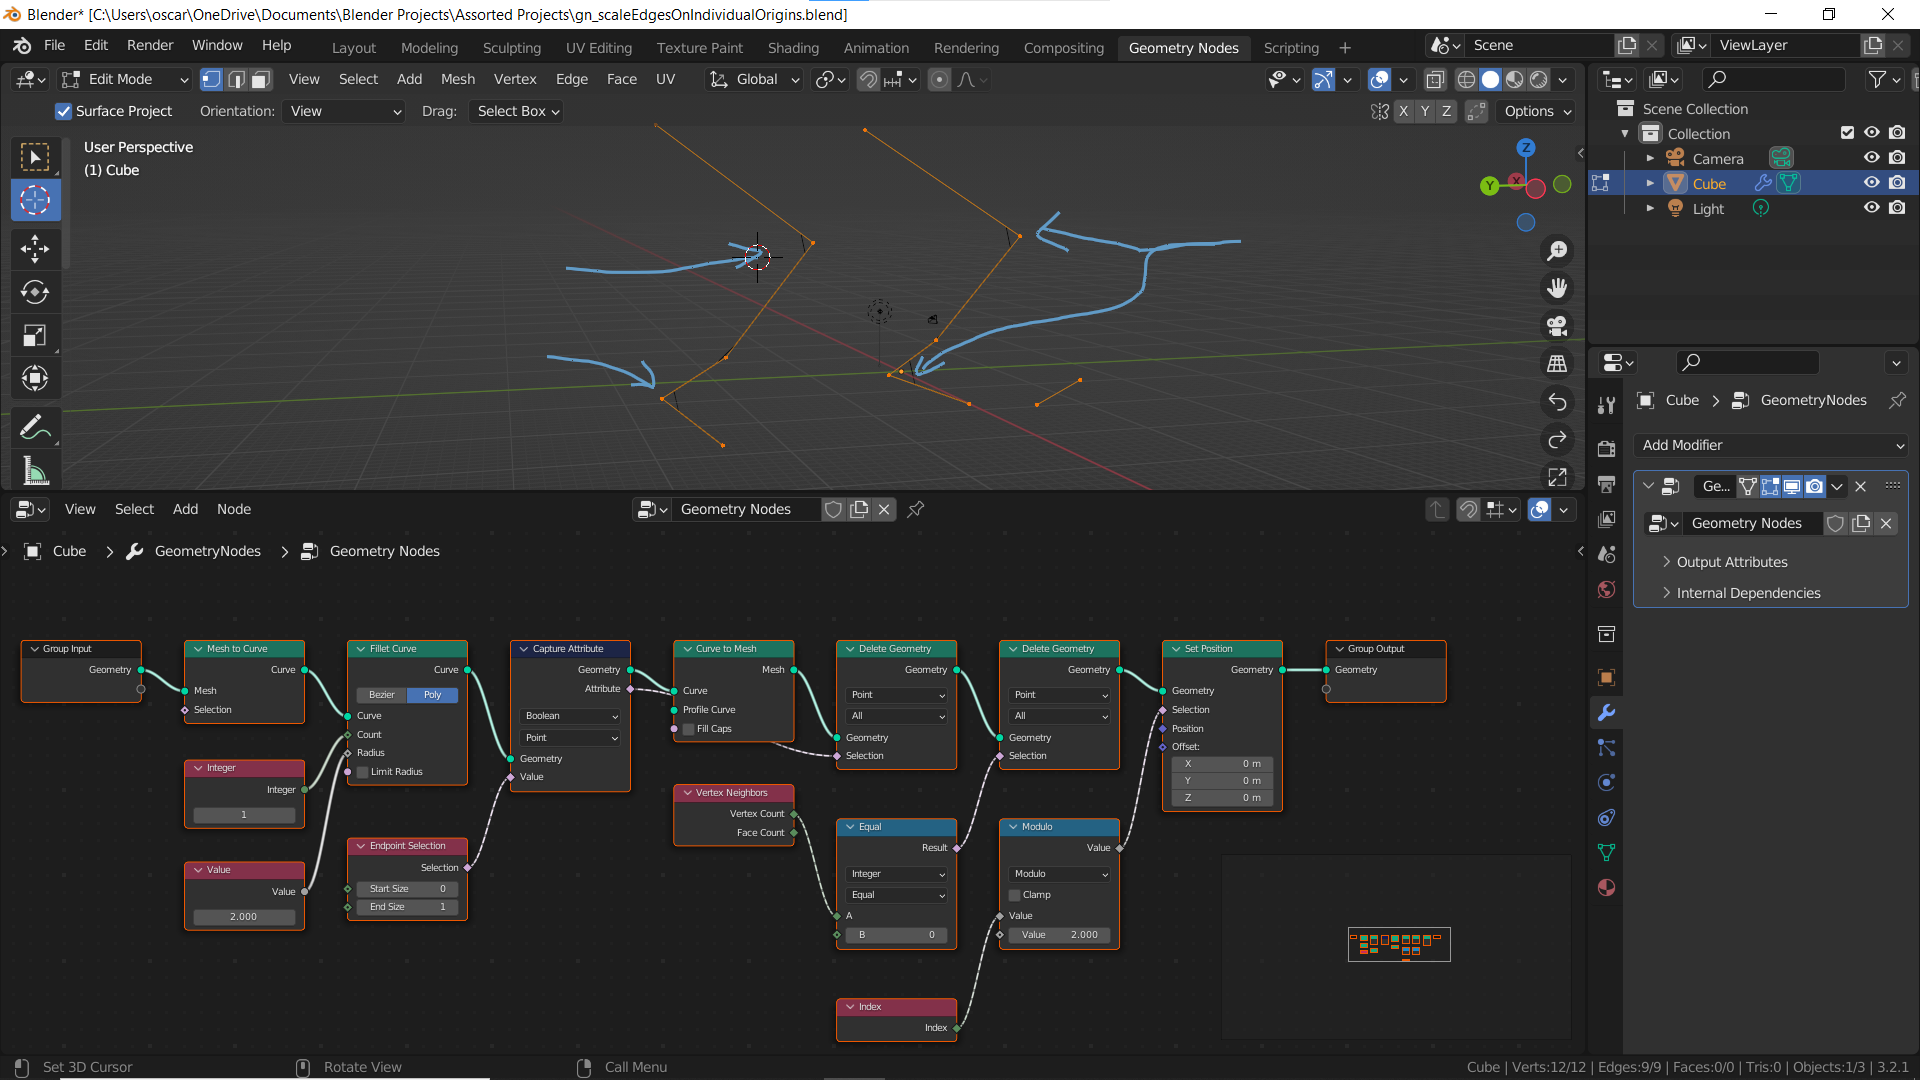1920x1080 pixels.
Task: Toggle Fill Caps in Curve to Mesh
Action: point(688,729)
